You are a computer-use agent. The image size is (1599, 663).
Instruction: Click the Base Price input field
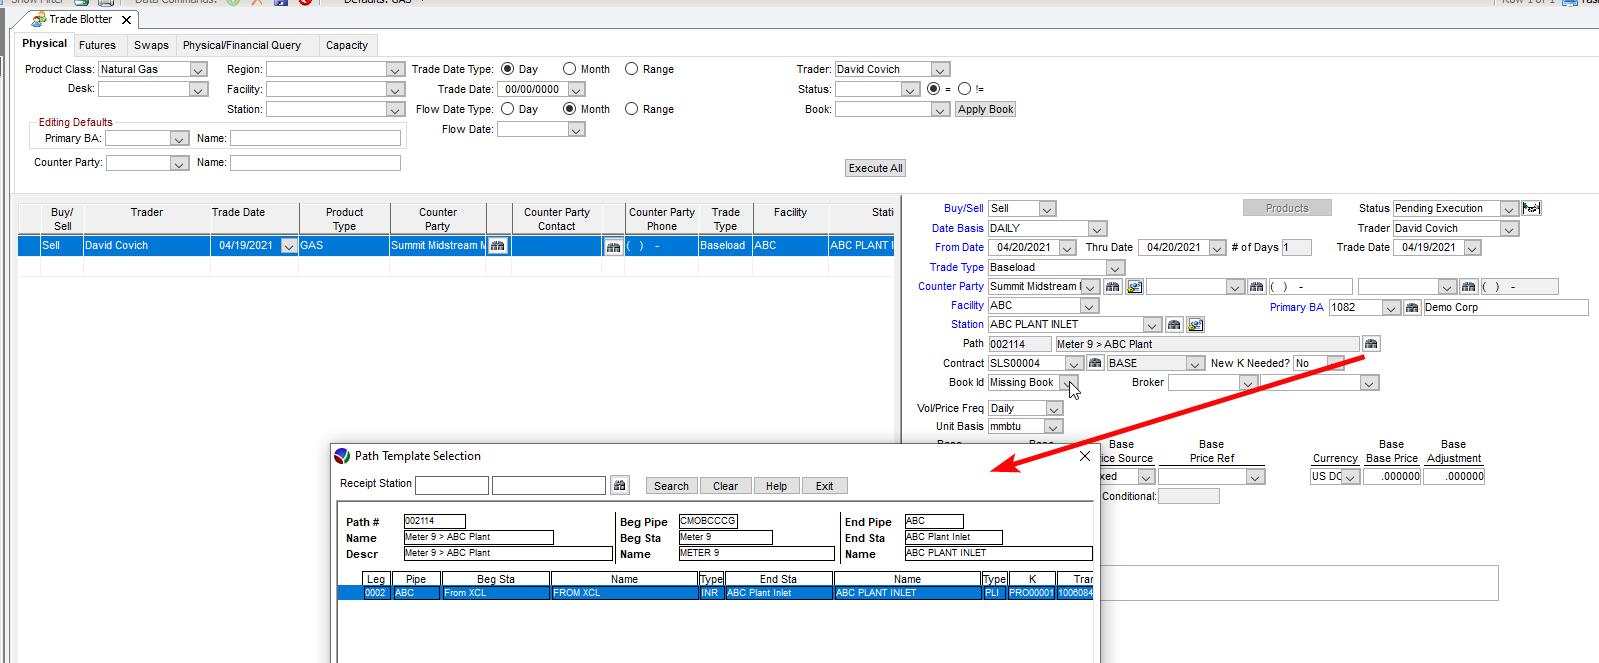pyautogui.click(x=1393, y=477)
